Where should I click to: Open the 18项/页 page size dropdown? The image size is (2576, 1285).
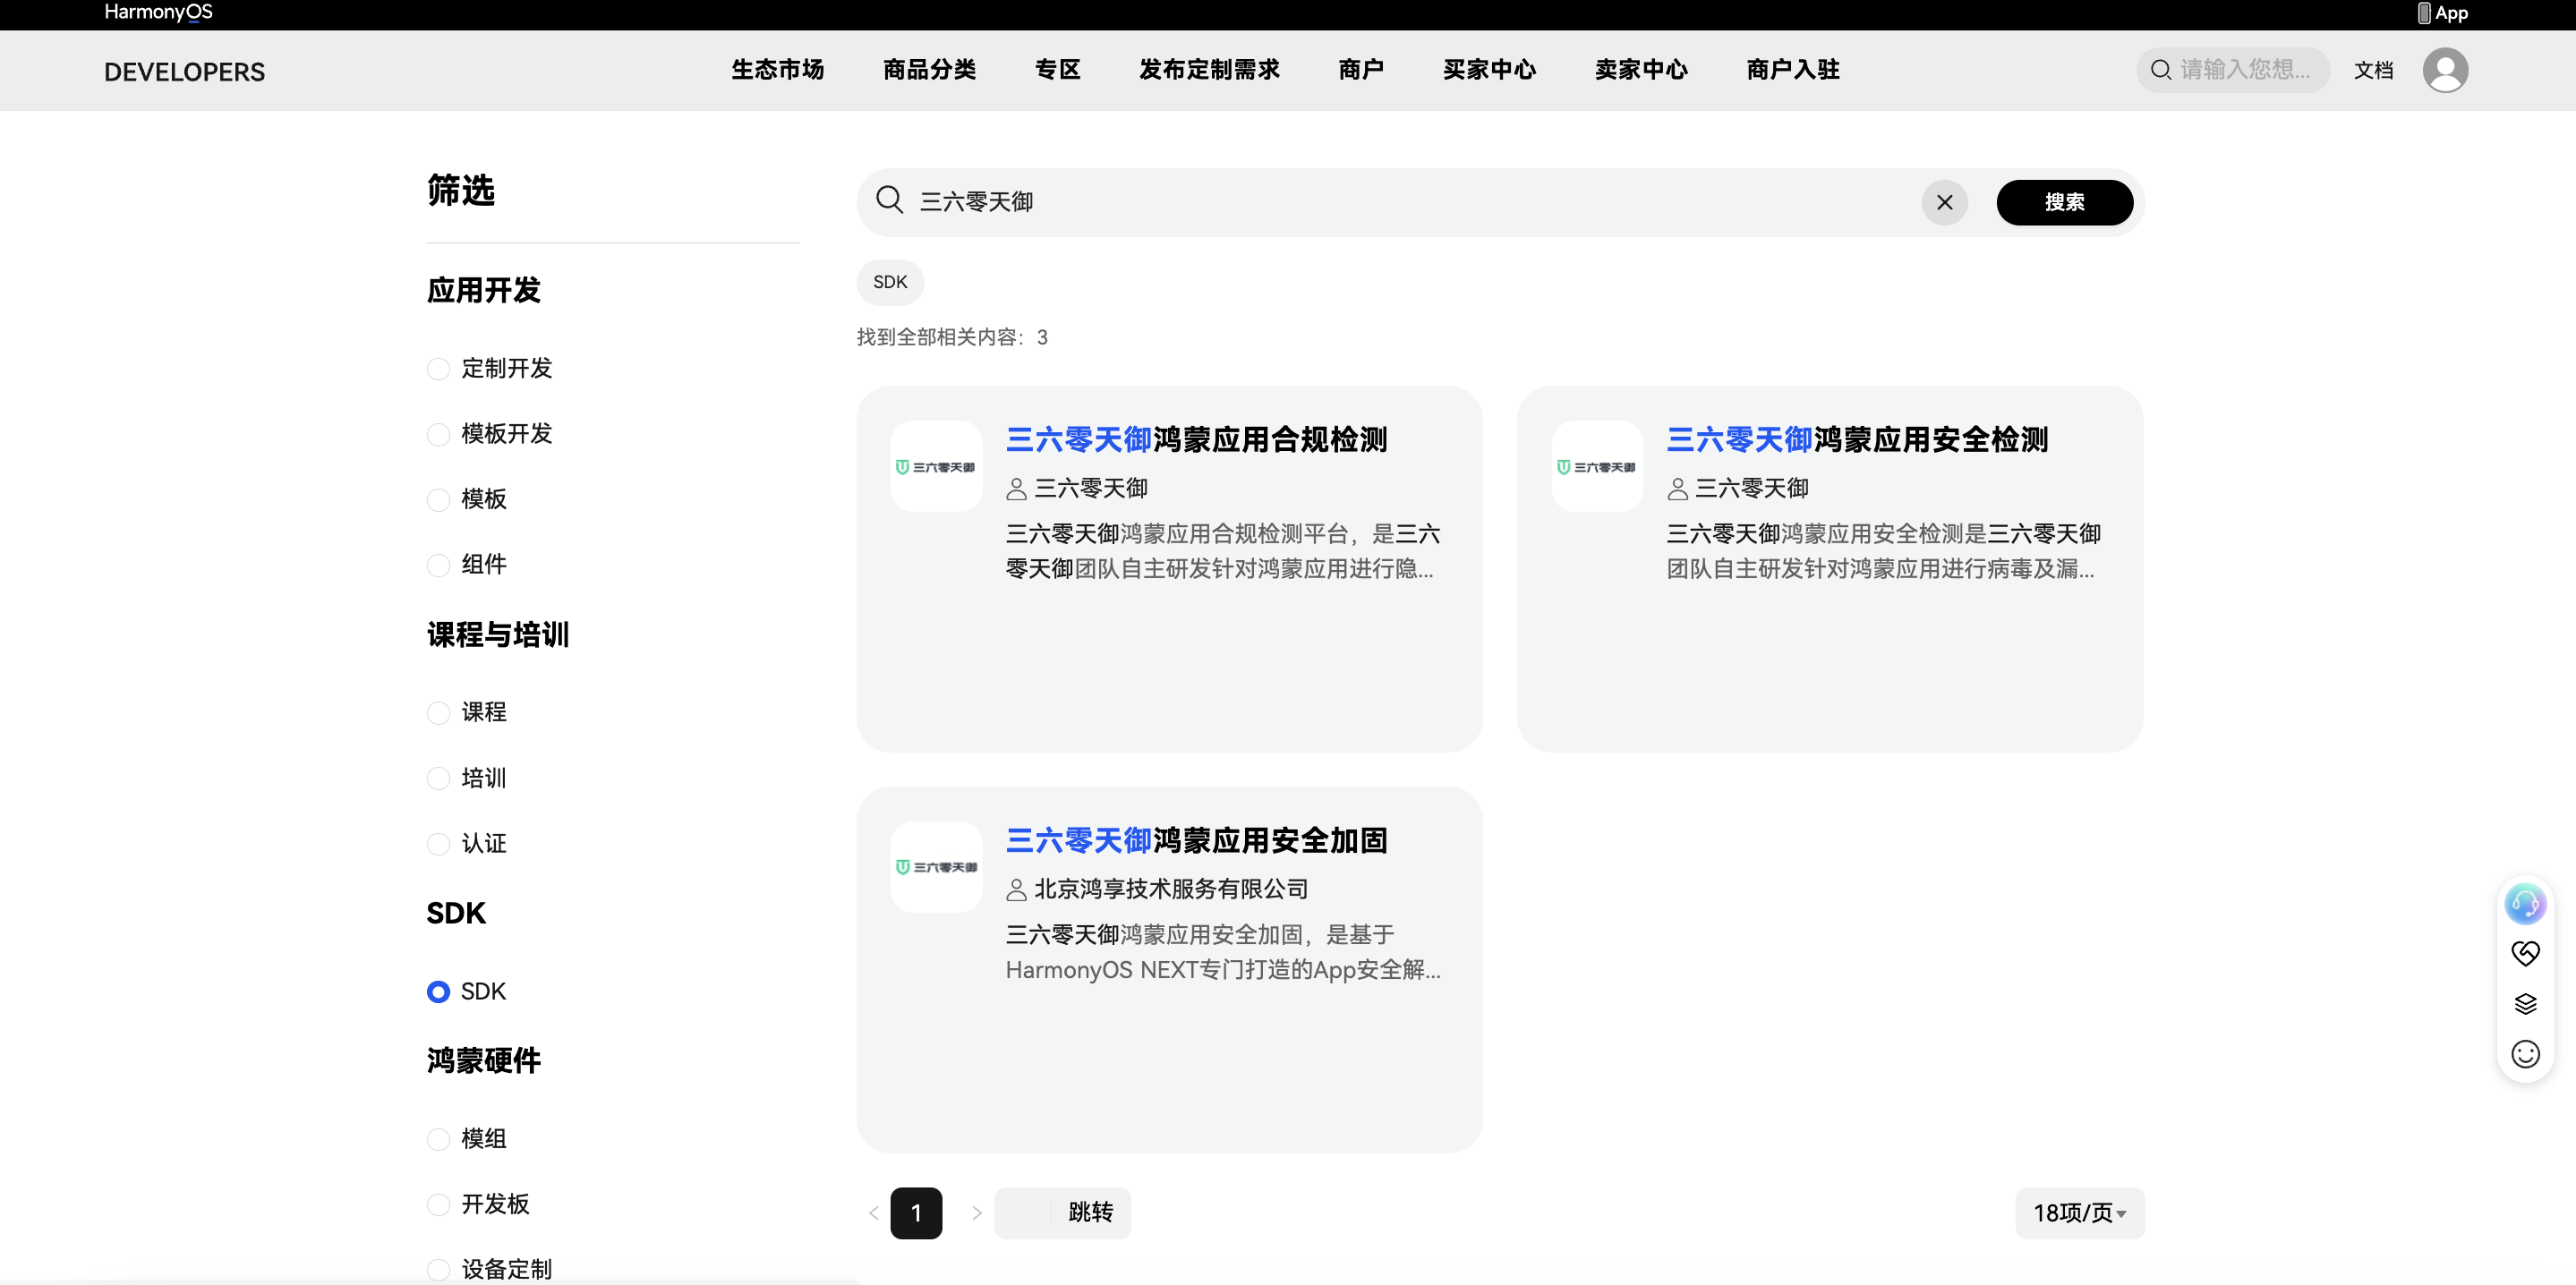point(2079,1212)
